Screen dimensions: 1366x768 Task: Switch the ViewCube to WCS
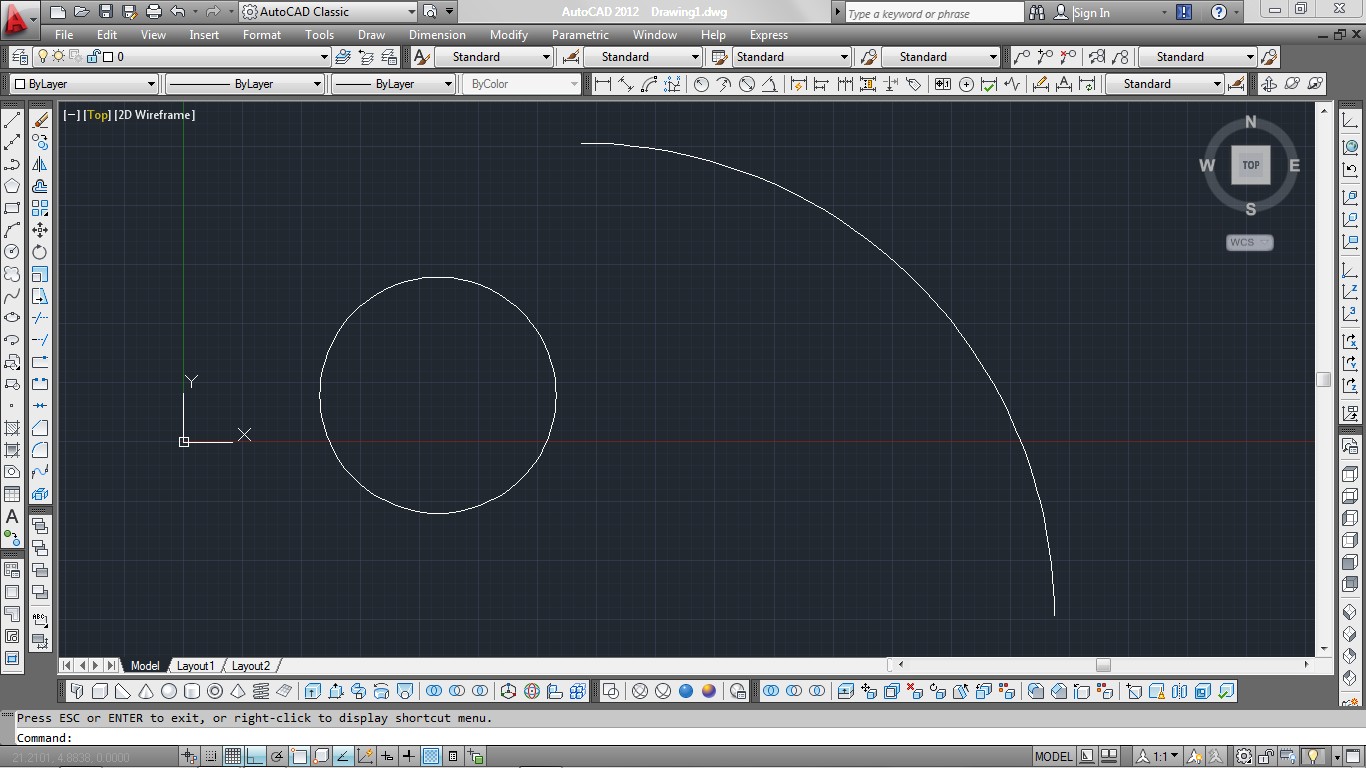coord(1248,242)
